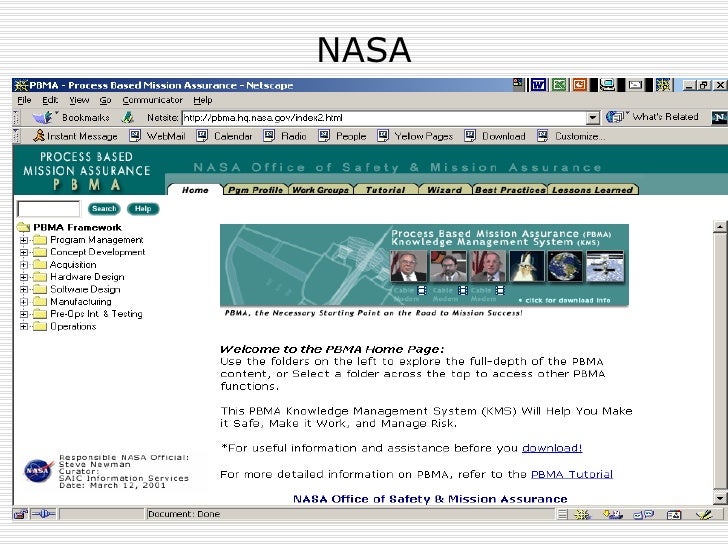Click the Customize... toolbar shortcut
This screenshot has width=728, height=546.
571,136
